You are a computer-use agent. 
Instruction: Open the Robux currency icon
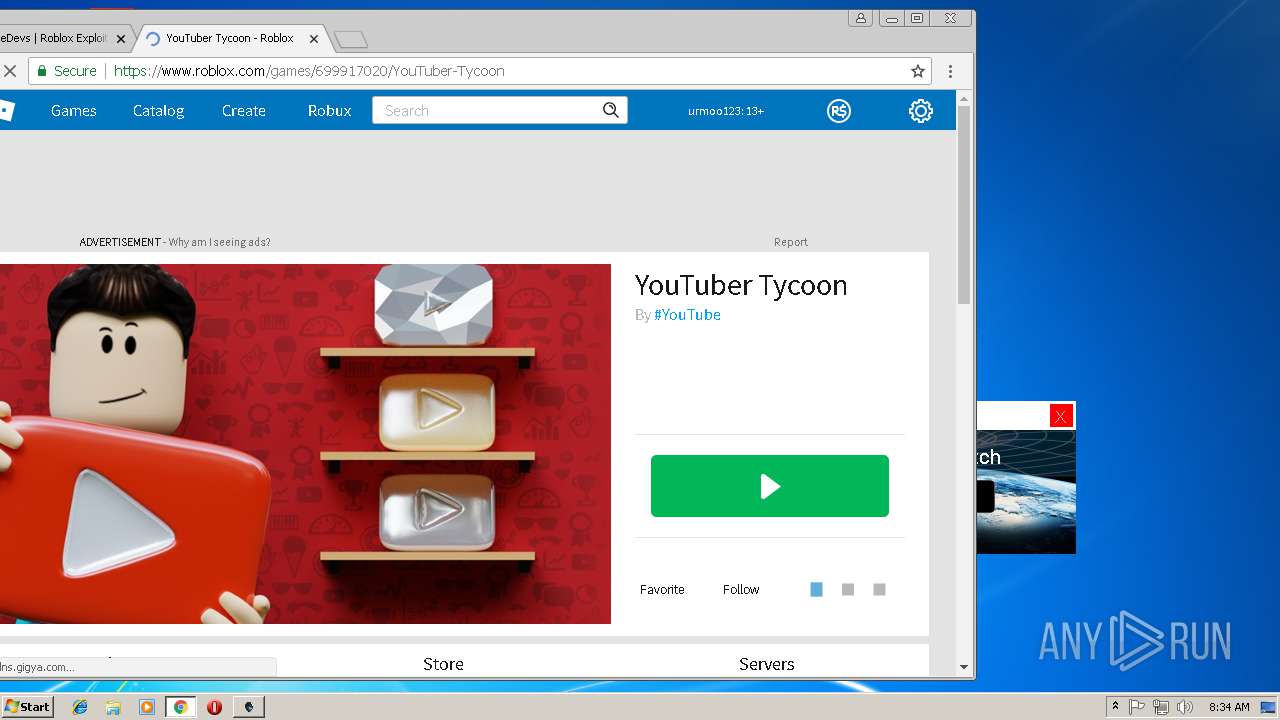[x=839, y=111]
